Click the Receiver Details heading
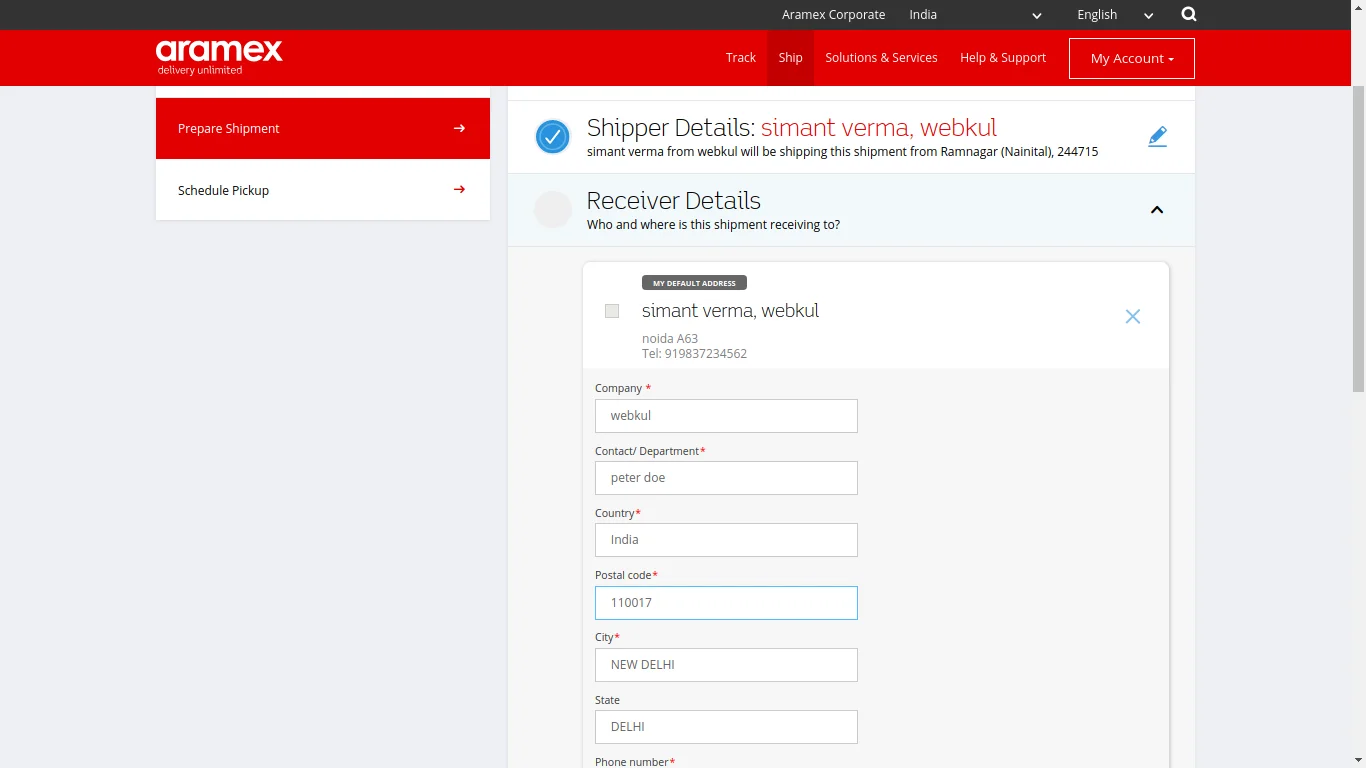 pyautogui.click(x=674, y=201)
